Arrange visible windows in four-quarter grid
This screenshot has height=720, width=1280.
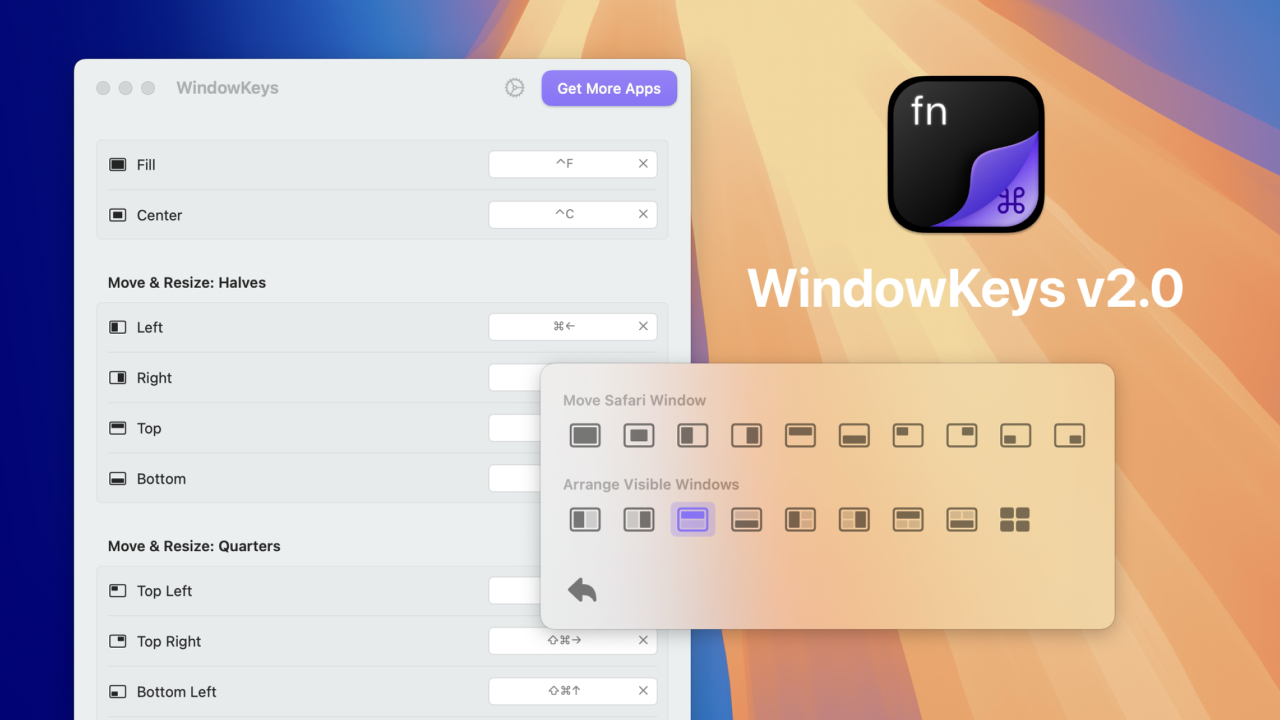(x=1015, y=519)
